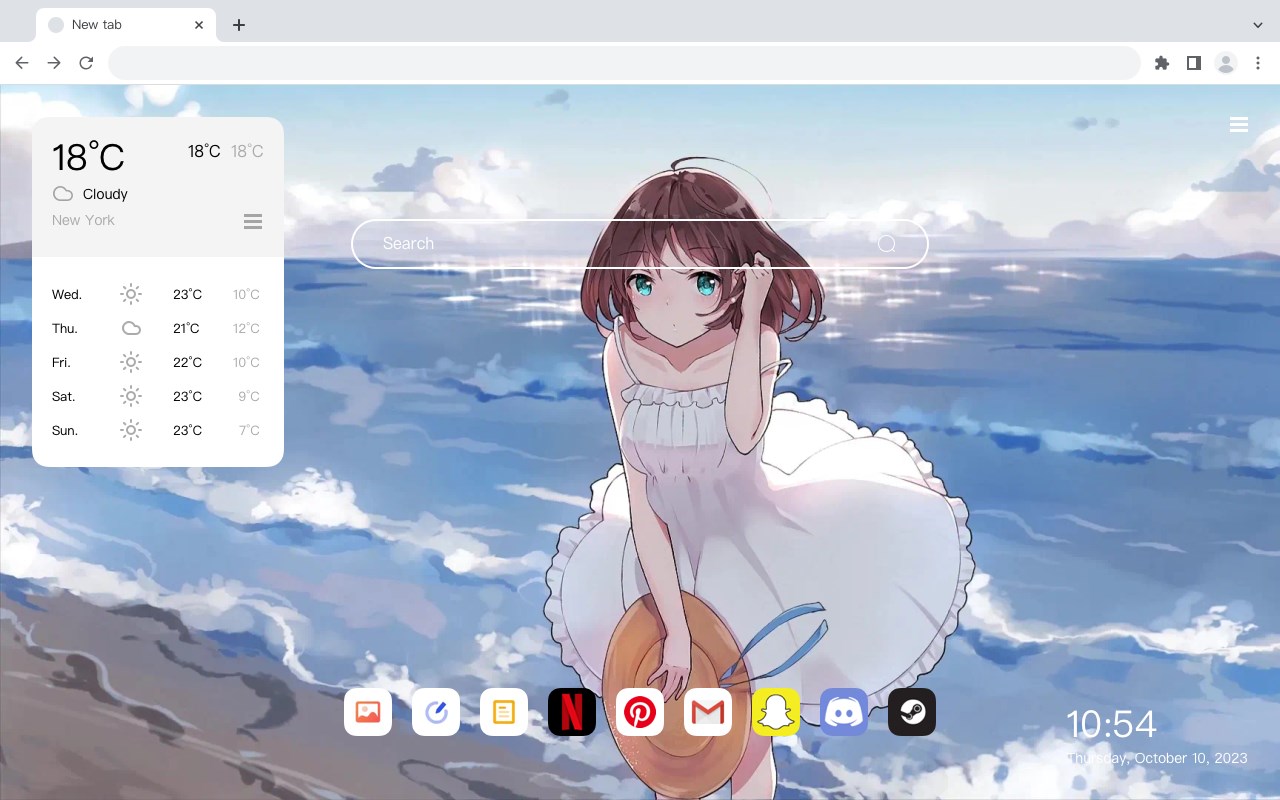Click Friday's sunny forecast icon
The width and height of the screenshot is (1280, 800).
click(x=131, y=362)
